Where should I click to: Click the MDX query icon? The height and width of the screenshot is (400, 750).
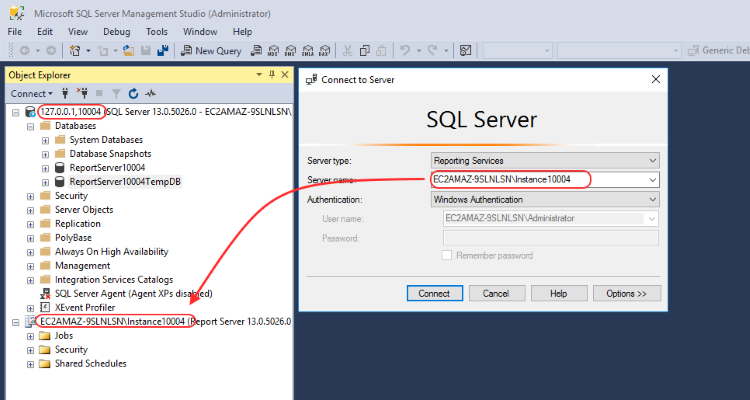(x=274, y=51)
